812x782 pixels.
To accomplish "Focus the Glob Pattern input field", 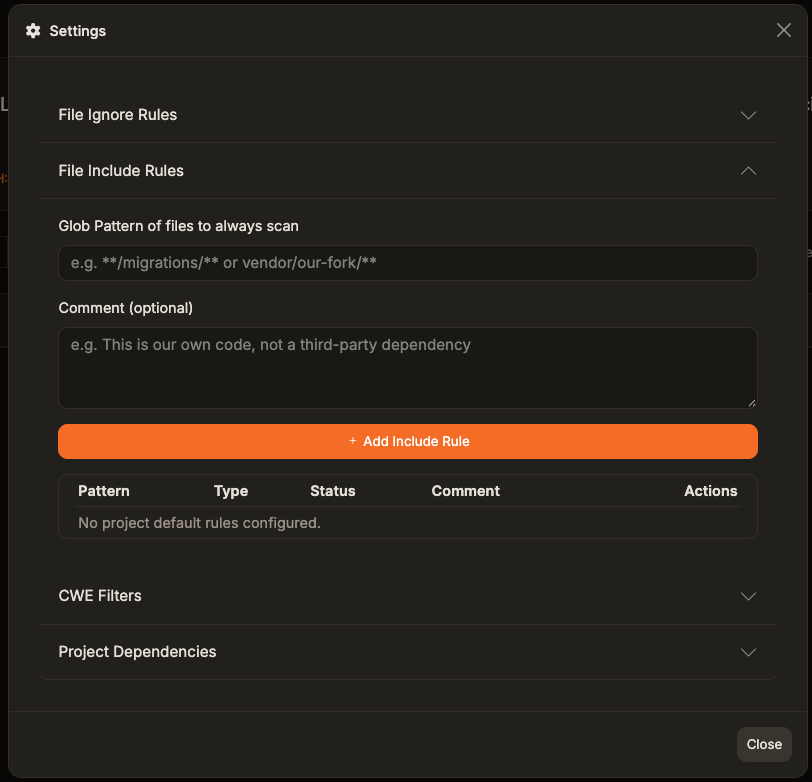I will pos(408,263).
